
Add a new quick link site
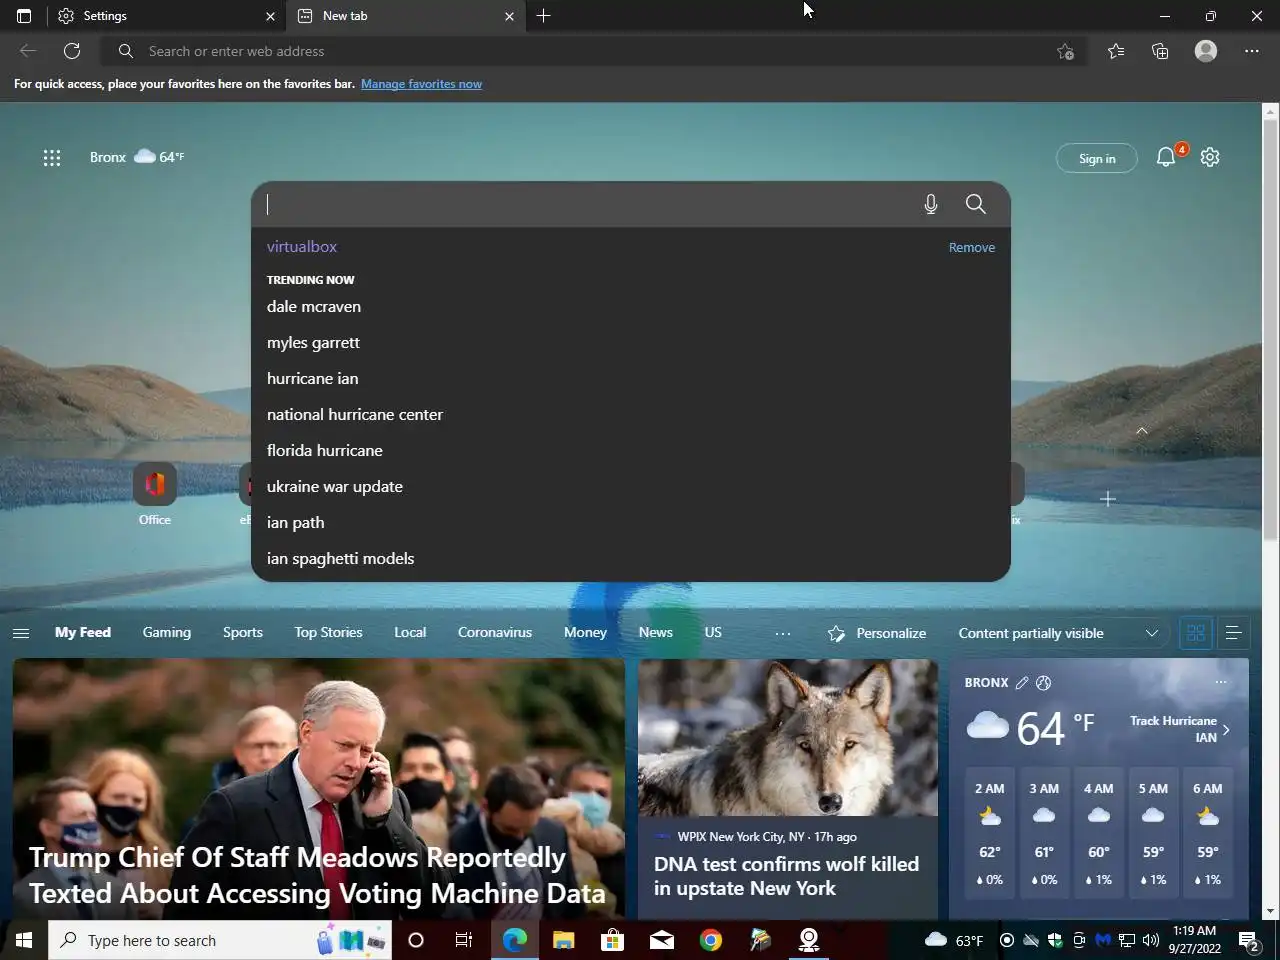(x=1107, y=498)
